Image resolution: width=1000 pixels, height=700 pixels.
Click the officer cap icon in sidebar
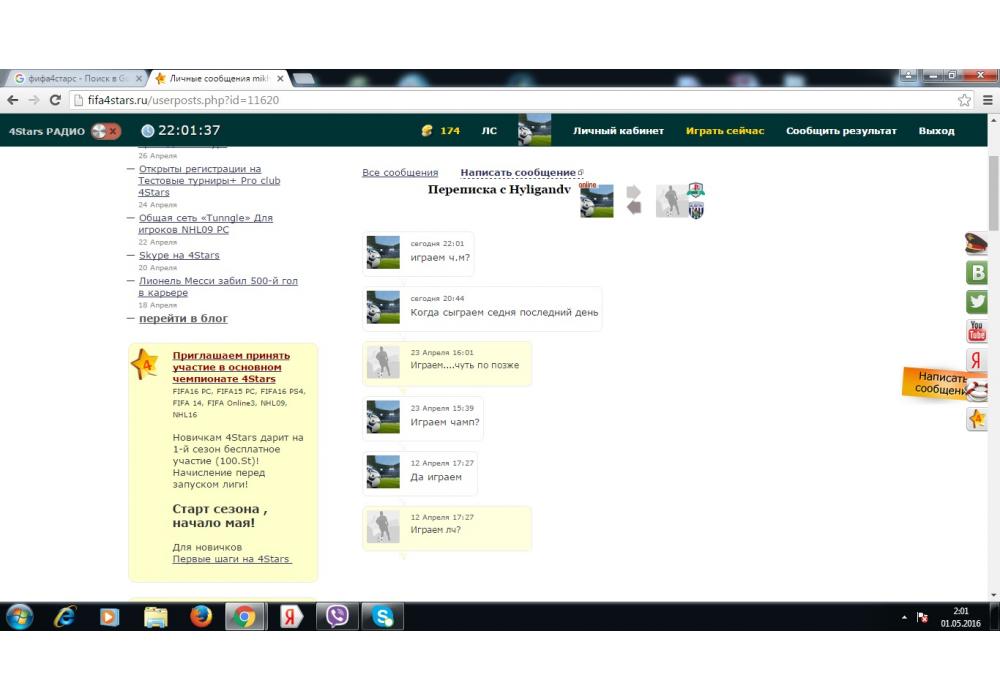[976, 243]
